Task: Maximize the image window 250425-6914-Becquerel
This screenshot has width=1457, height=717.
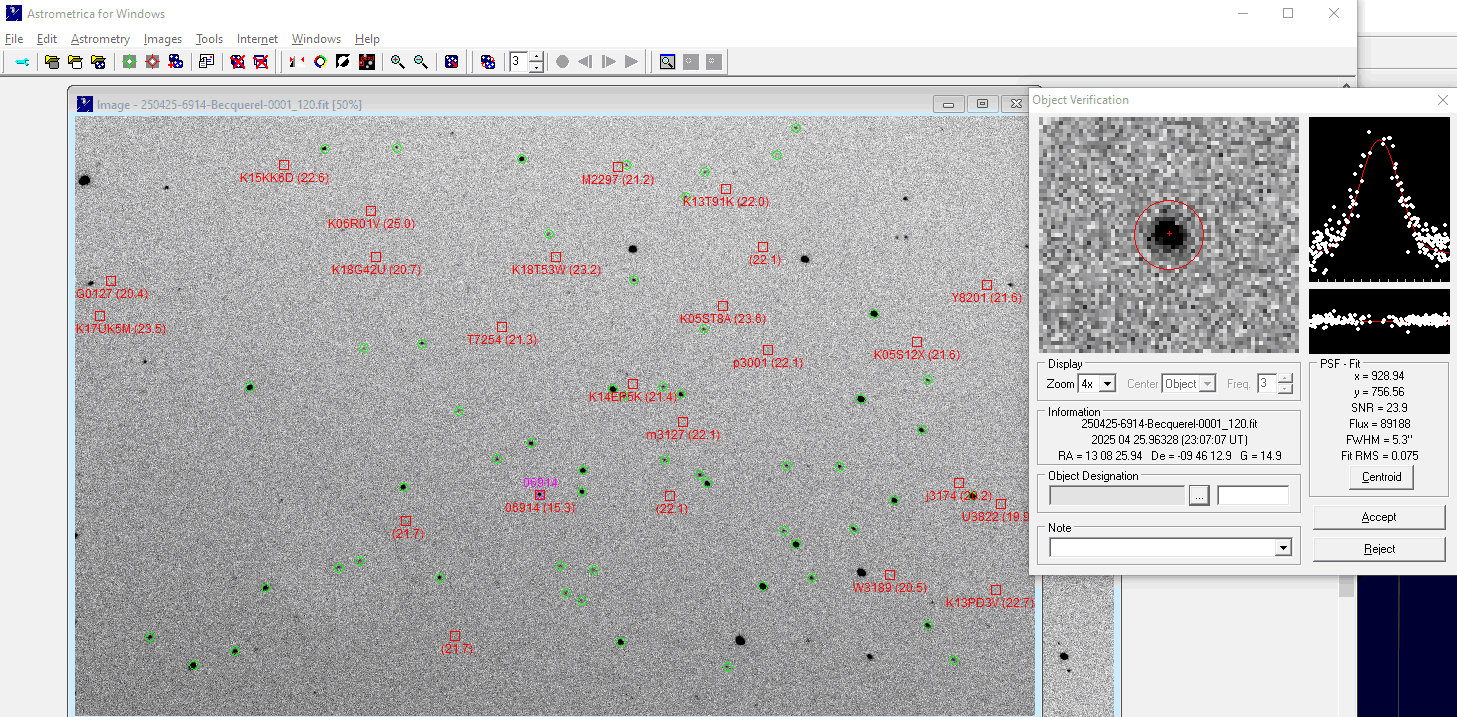Action: (983, 104)
